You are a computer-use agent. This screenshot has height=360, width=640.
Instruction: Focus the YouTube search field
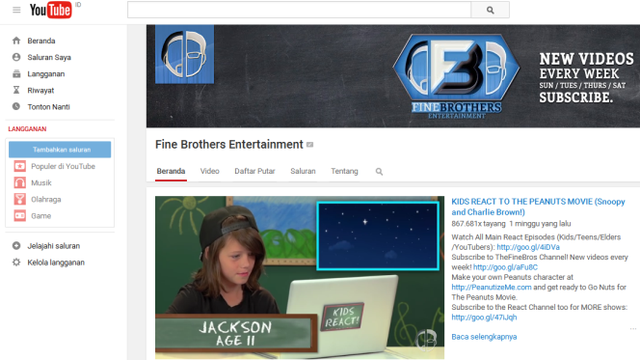point(299,10)
